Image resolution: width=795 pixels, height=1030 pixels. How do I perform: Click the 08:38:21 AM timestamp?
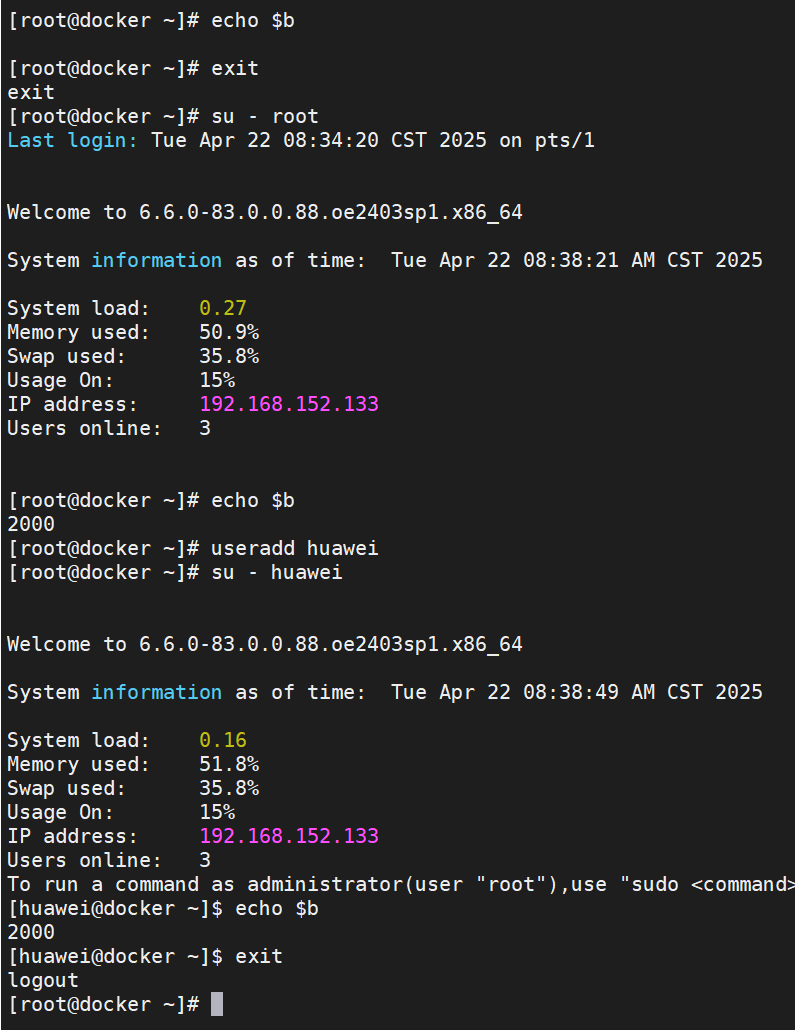pos(589,260)
